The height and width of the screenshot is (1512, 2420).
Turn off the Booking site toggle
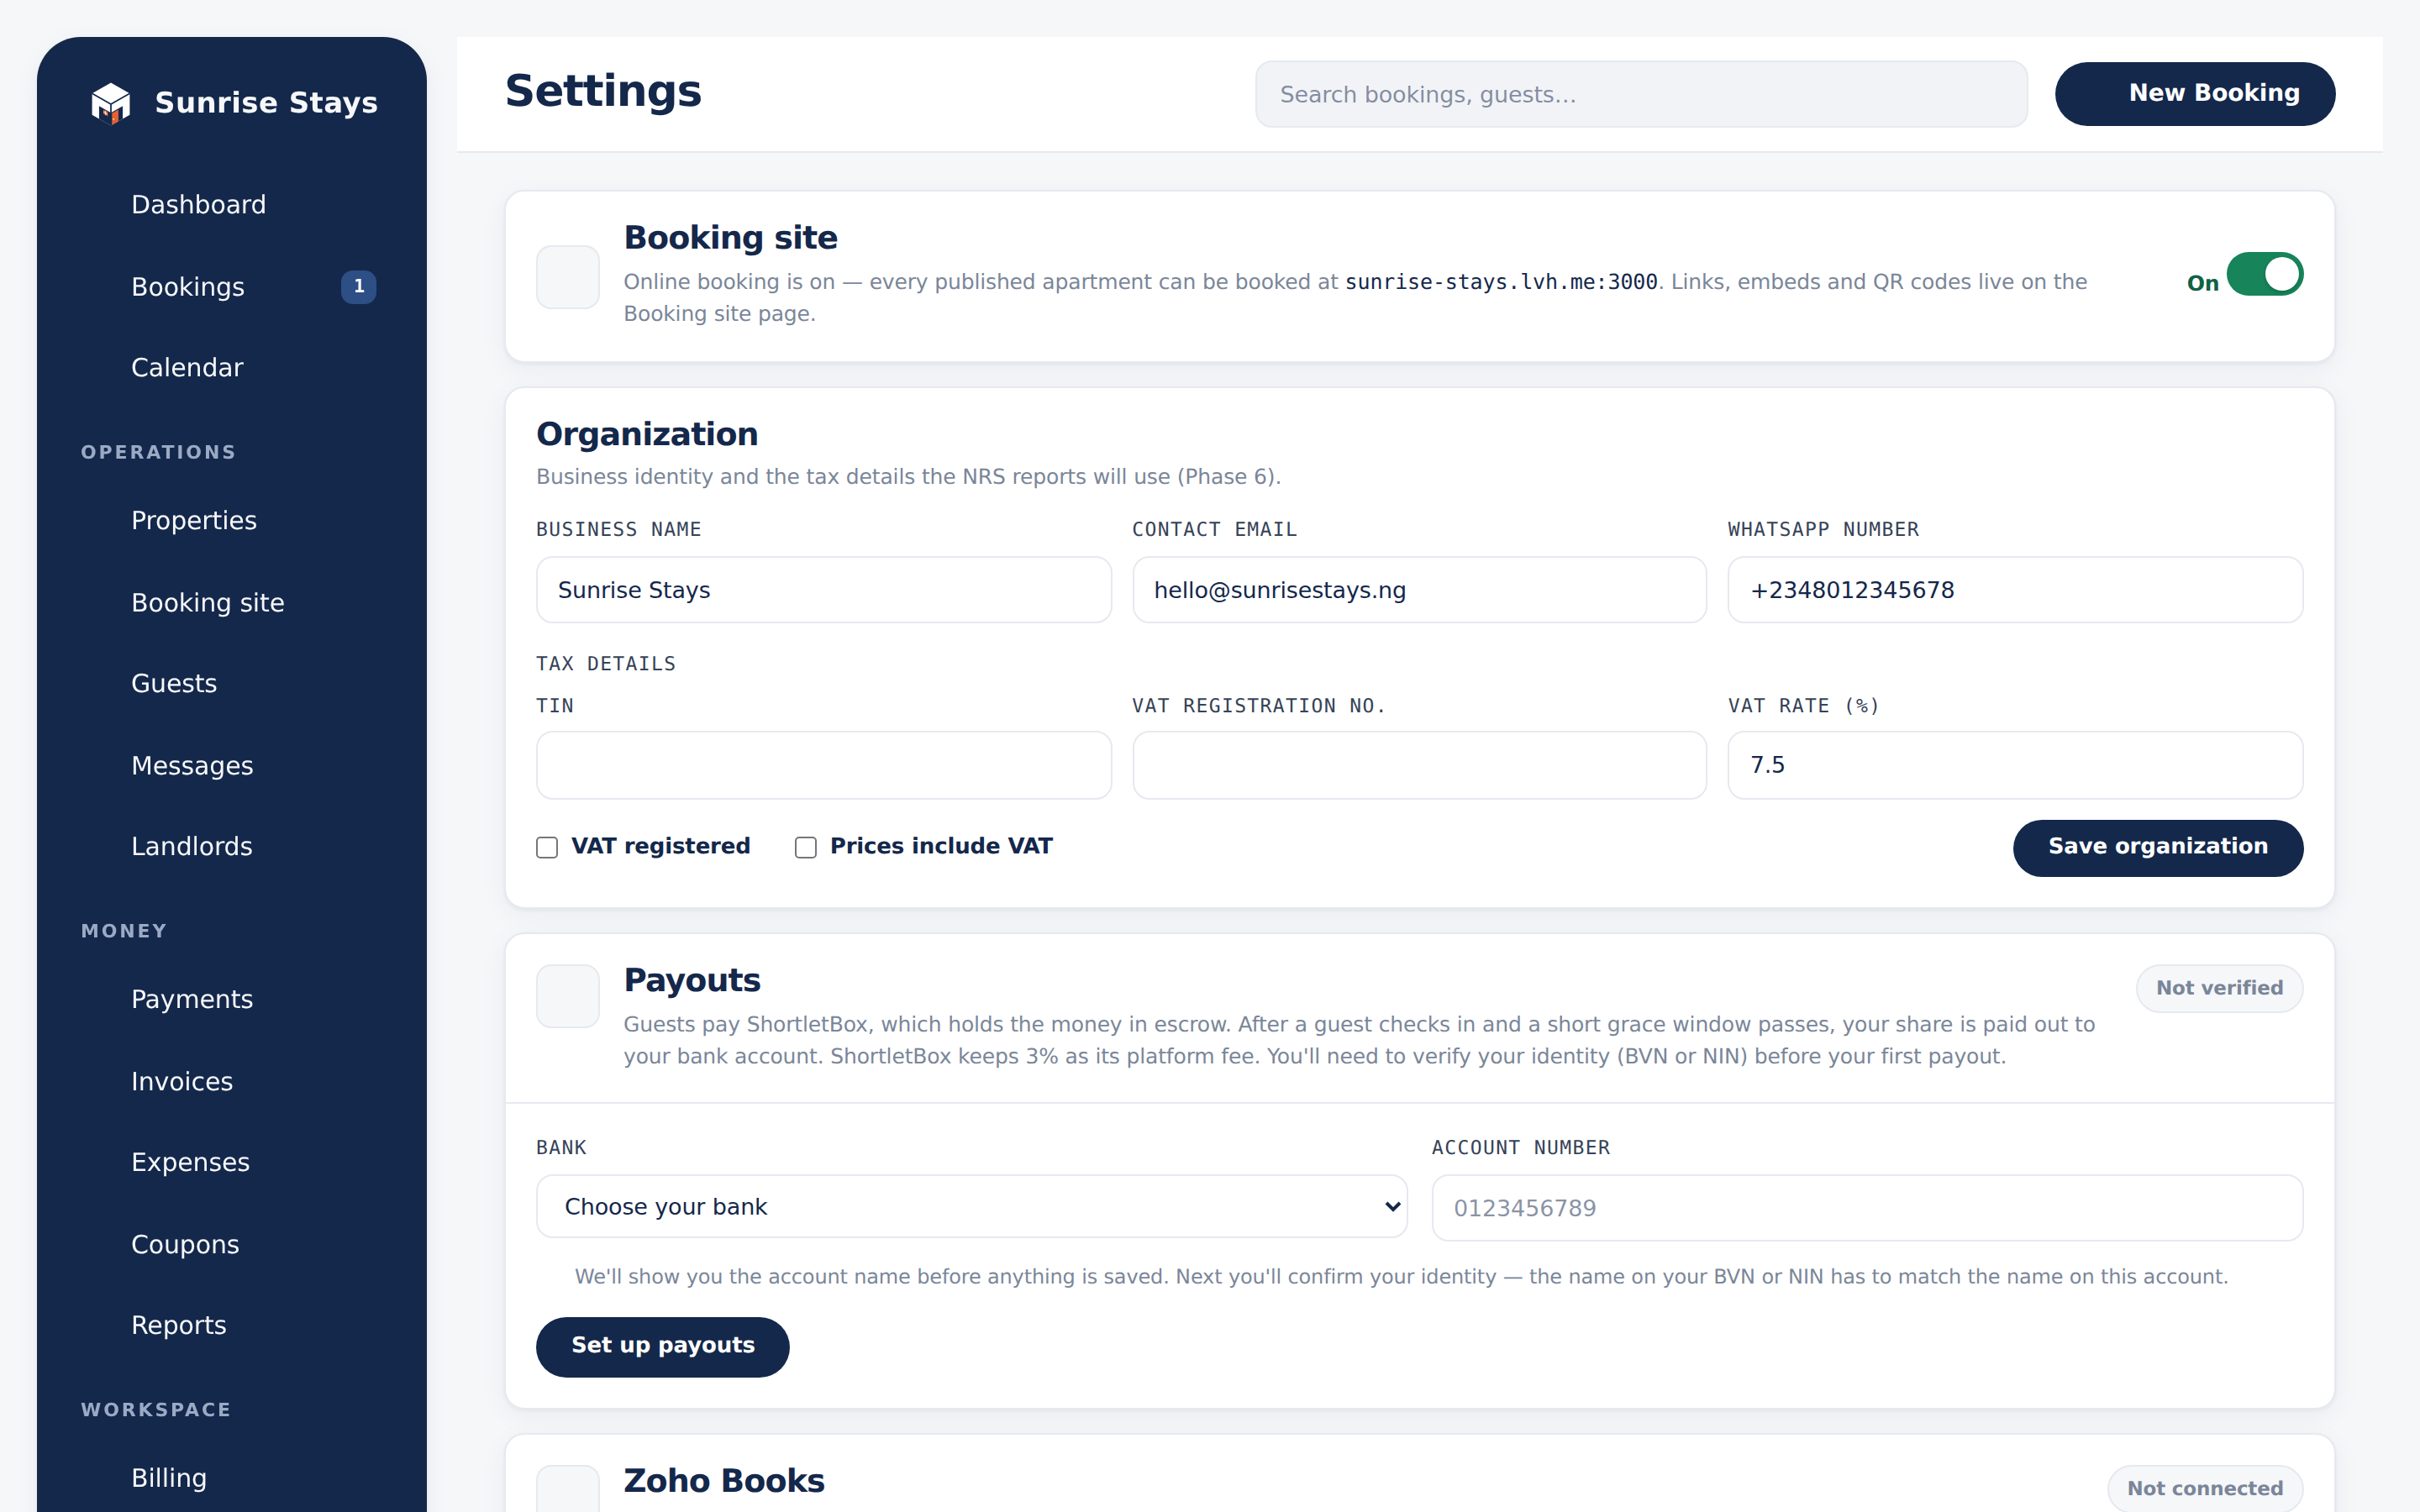click(2264, 275)
